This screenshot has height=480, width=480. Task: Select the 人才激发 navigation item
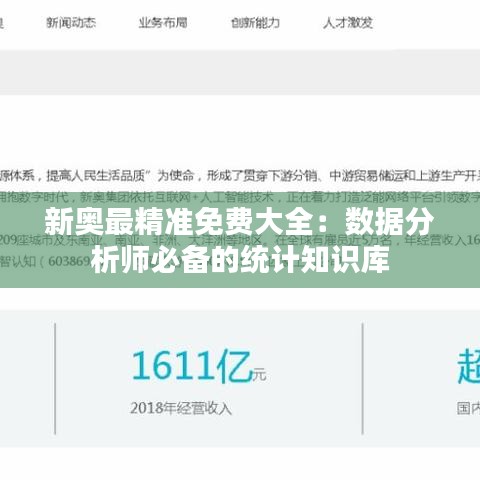pyautogui.click(x=348, y=23)
